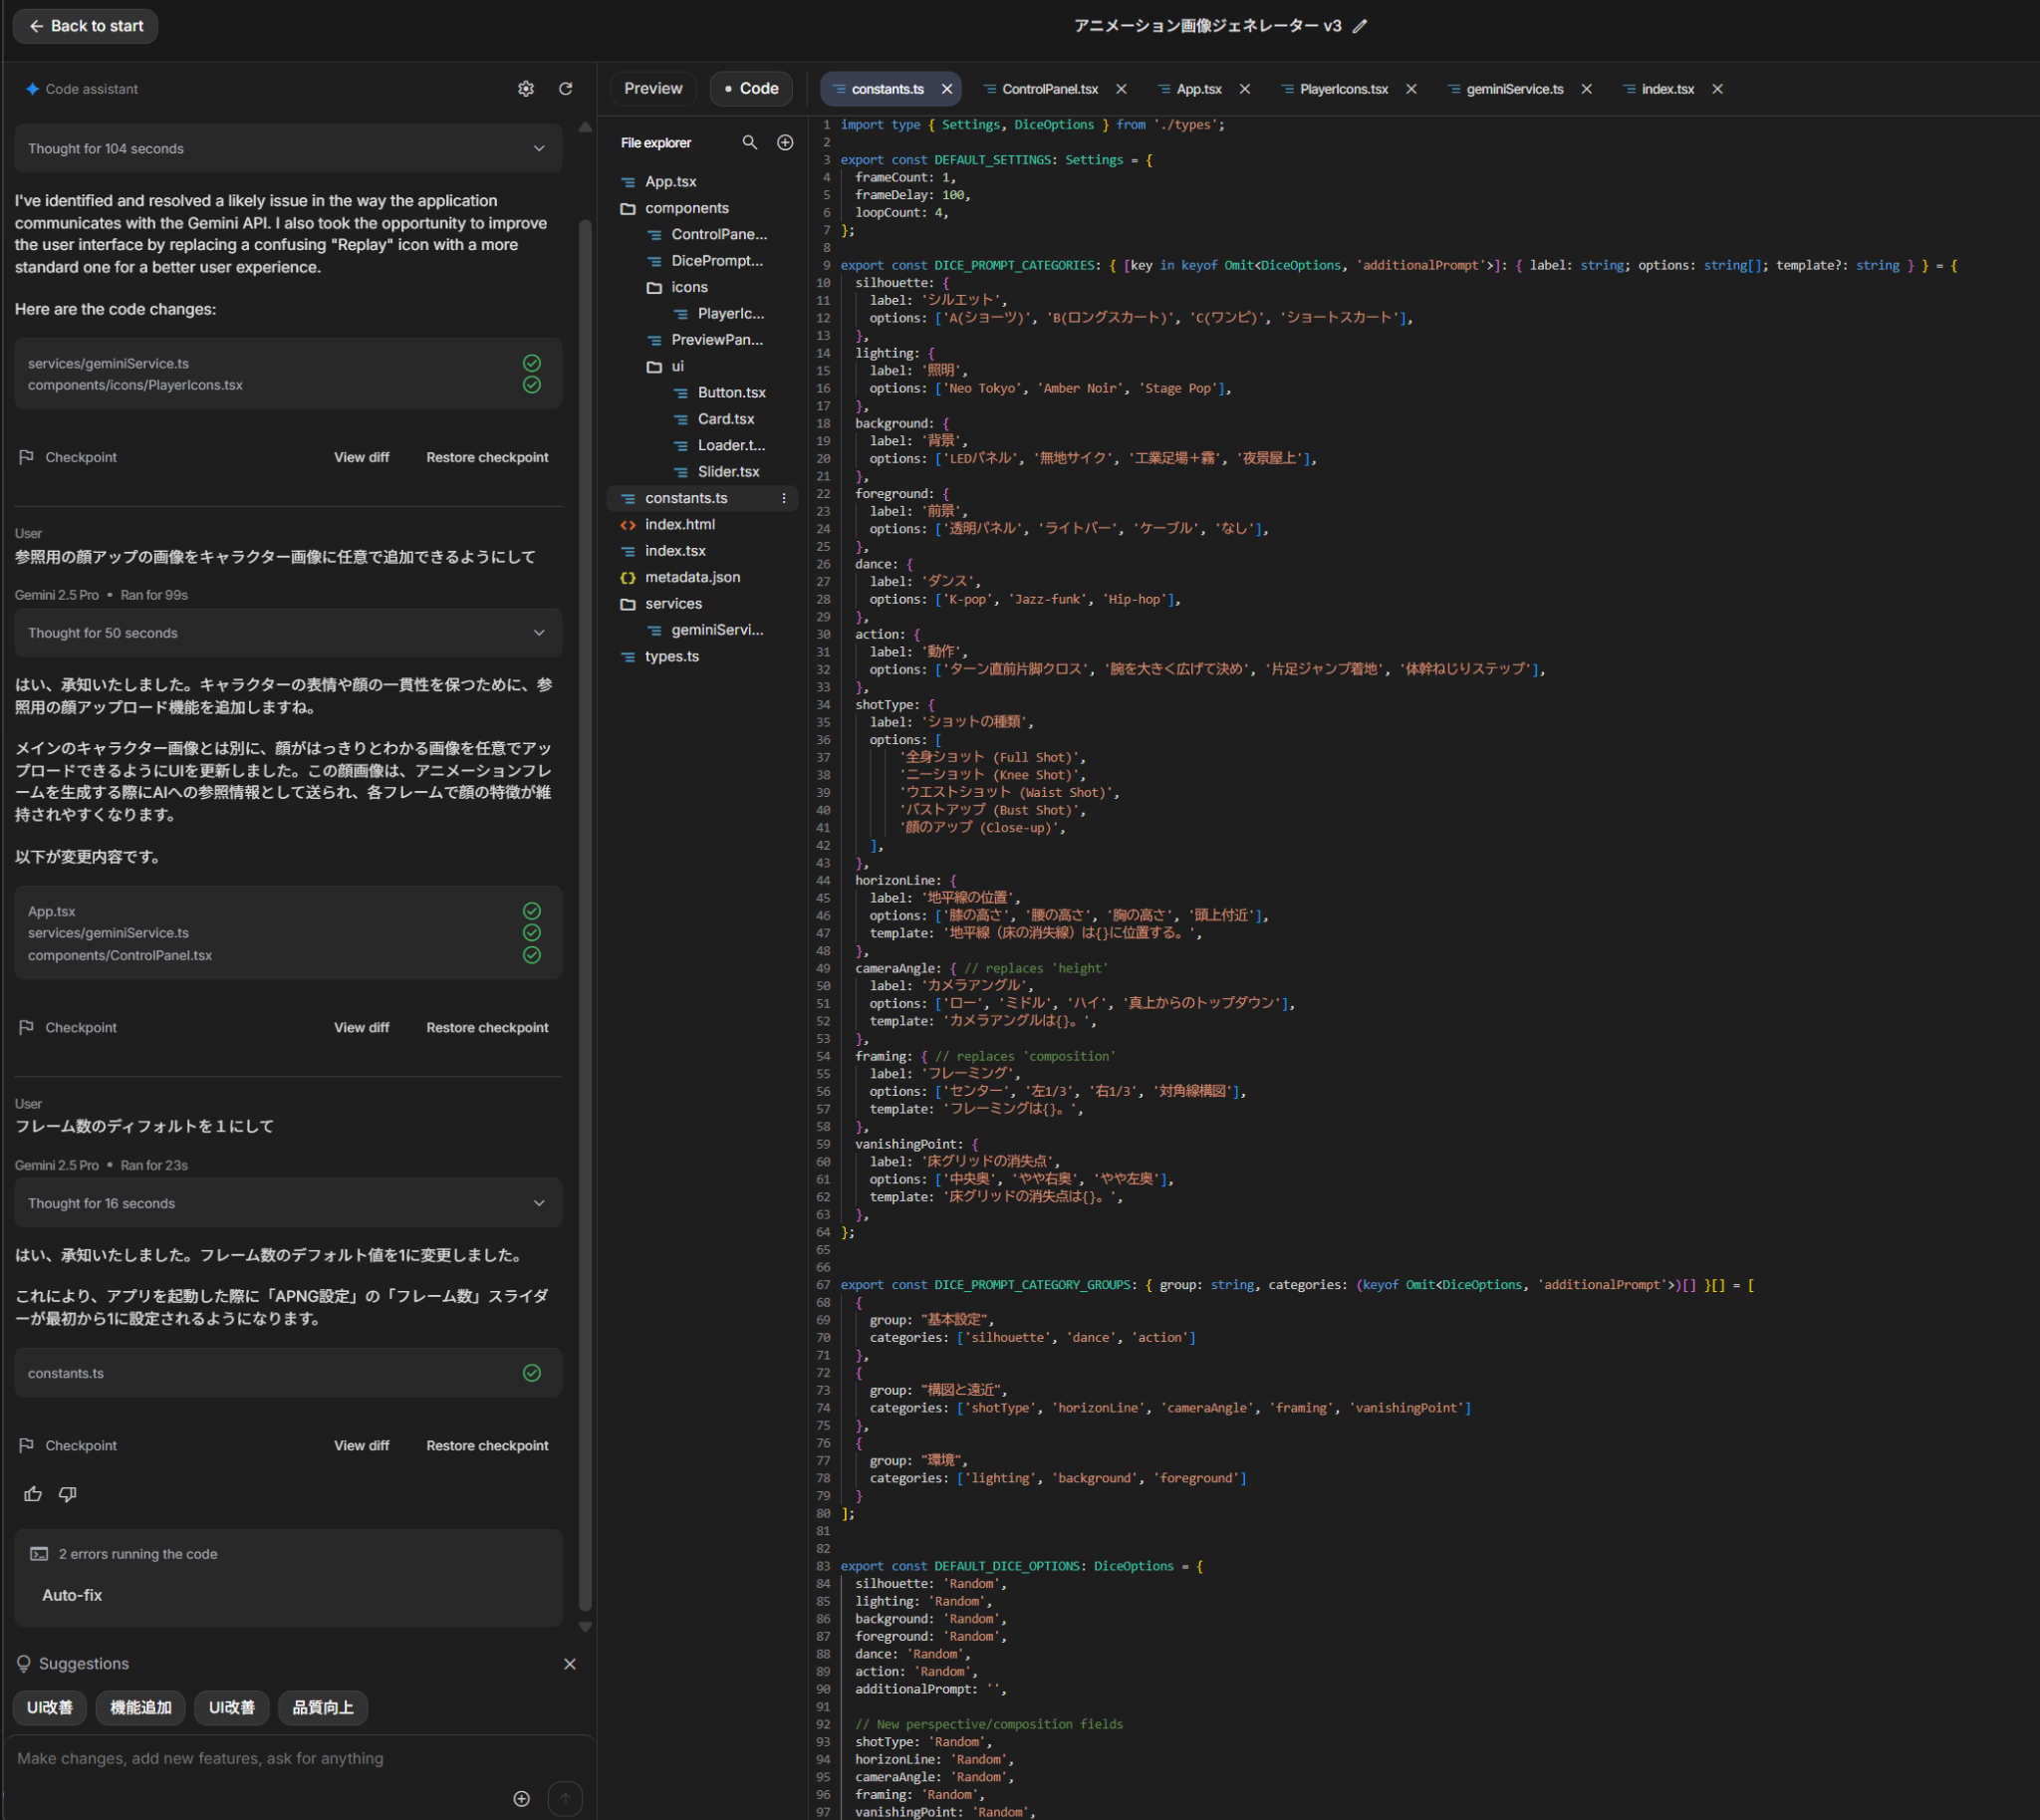The height and width of the screenshot is (1820, 2040).
Task: Collapse the components folder in the tree
Action: (686, 208)
